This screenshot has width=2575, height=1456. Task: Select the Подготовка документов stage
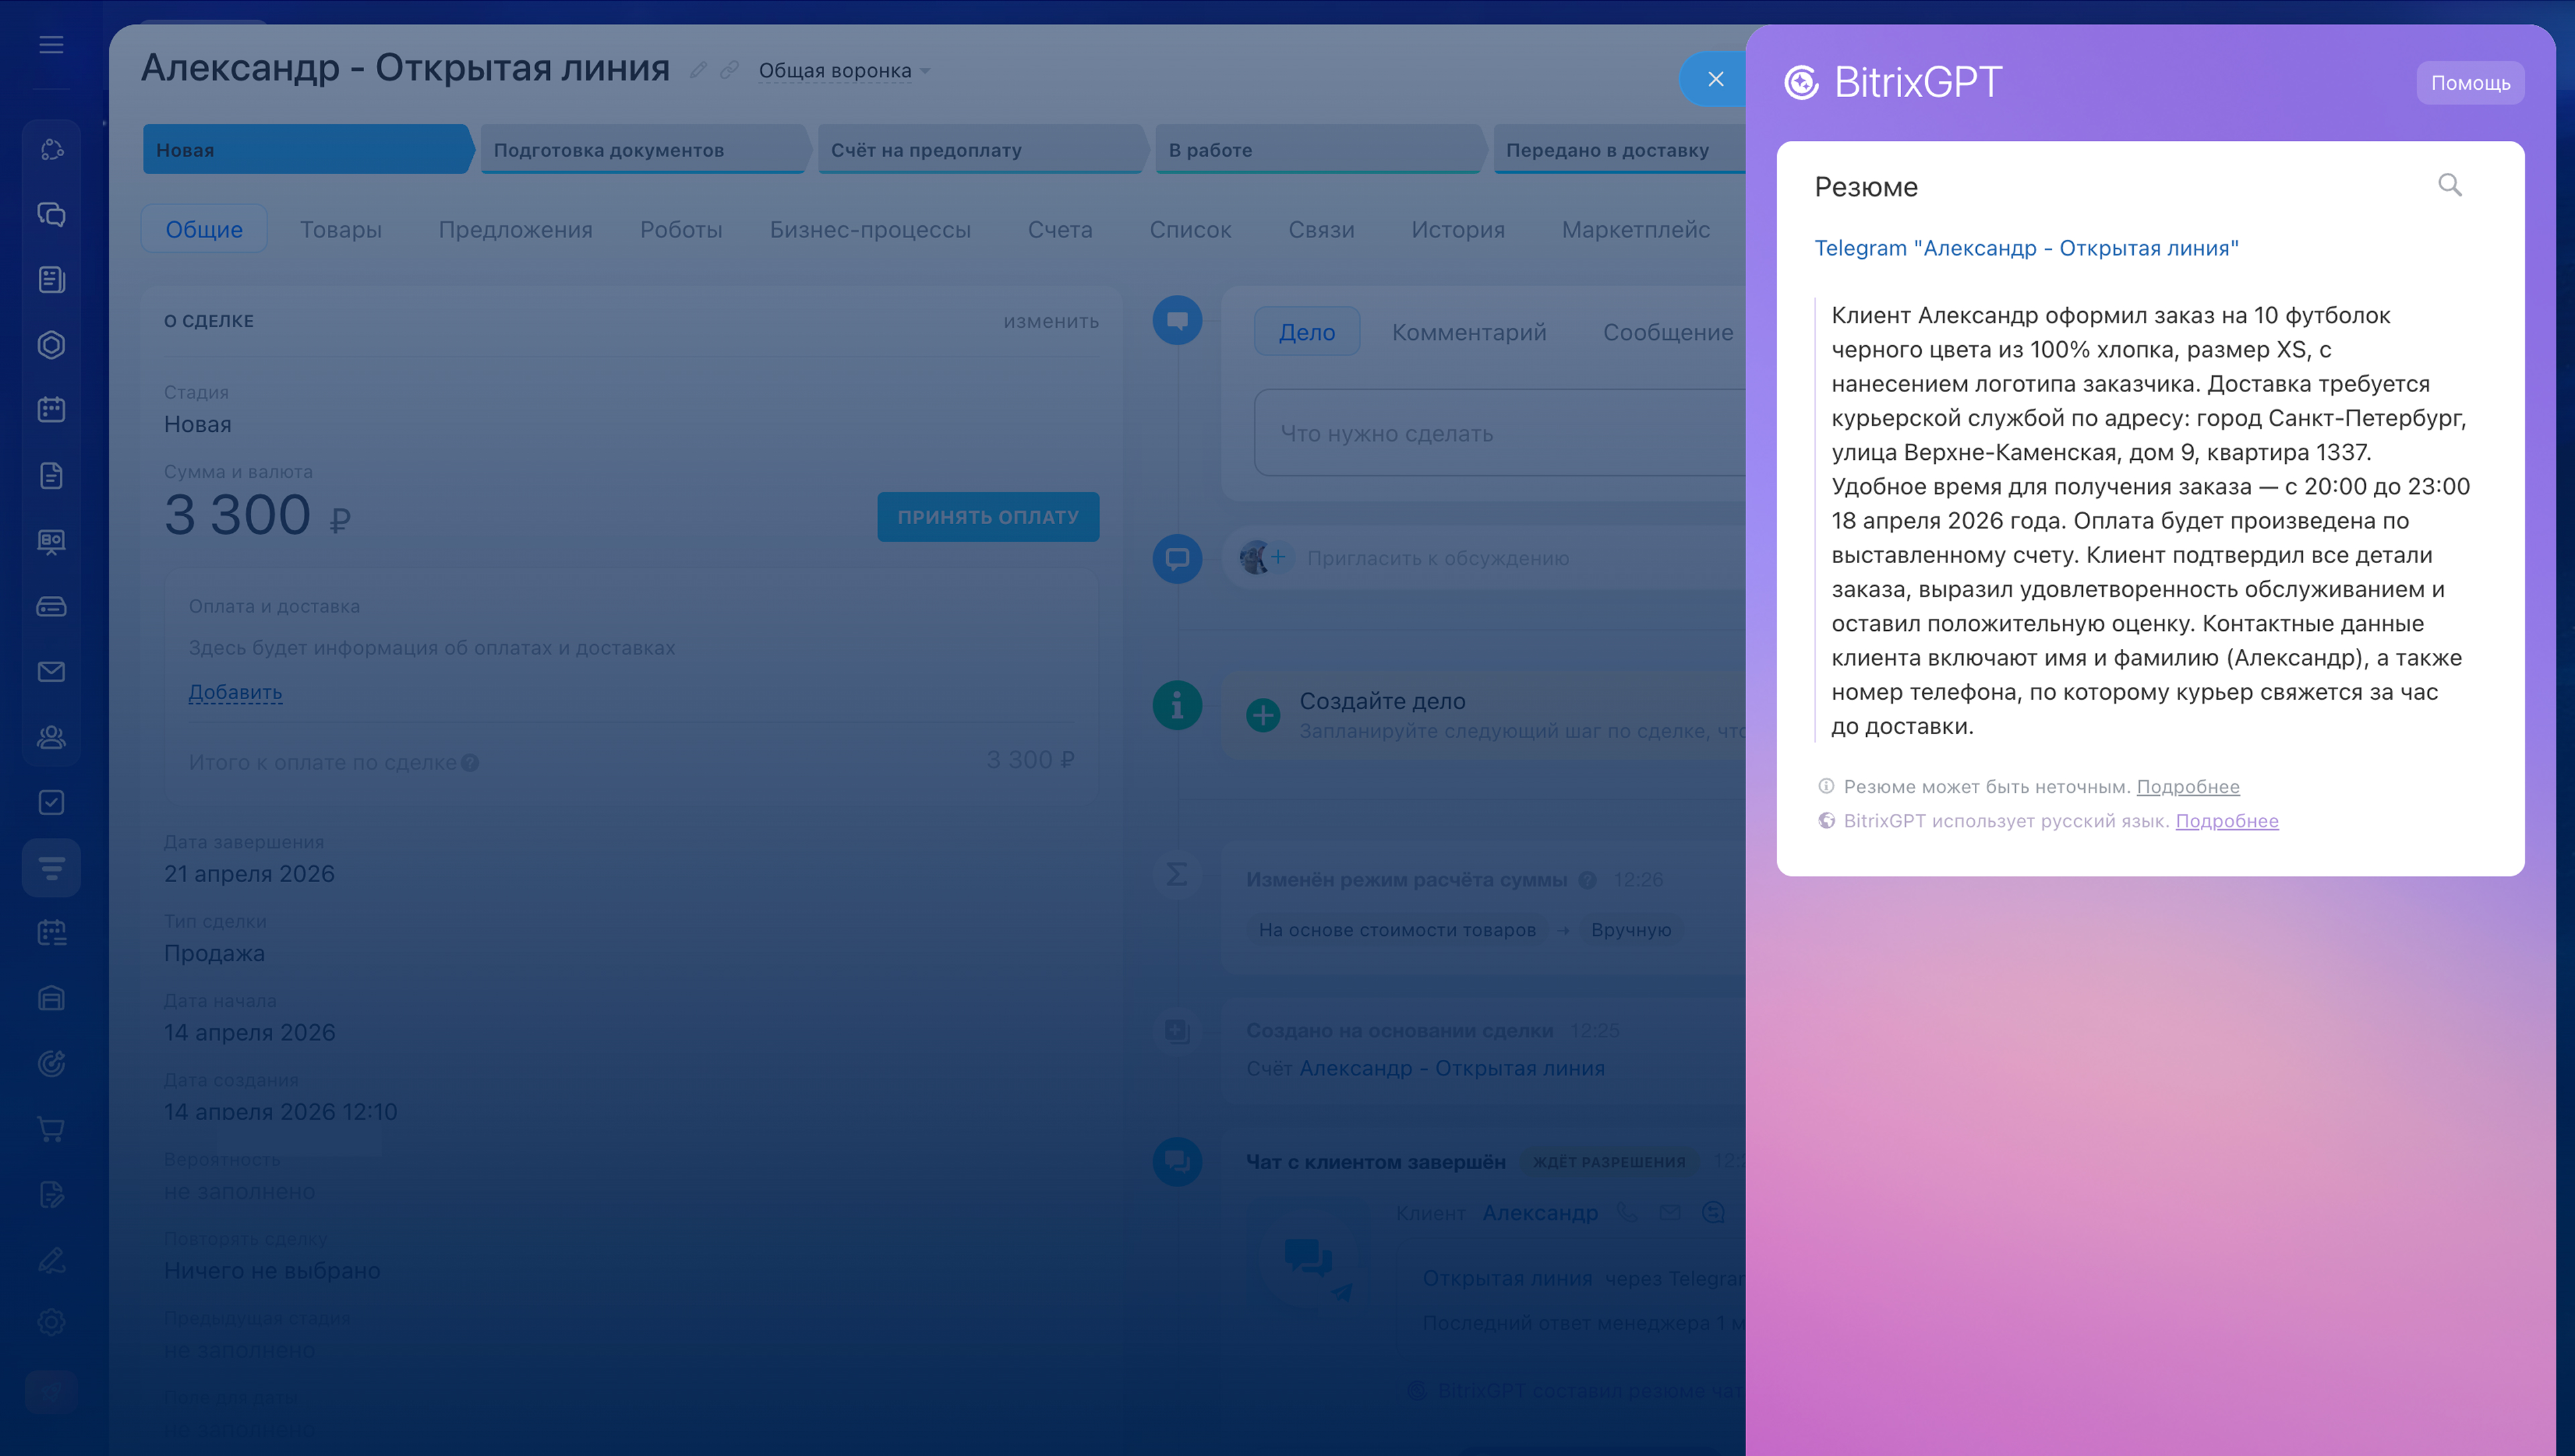[645, 150]
